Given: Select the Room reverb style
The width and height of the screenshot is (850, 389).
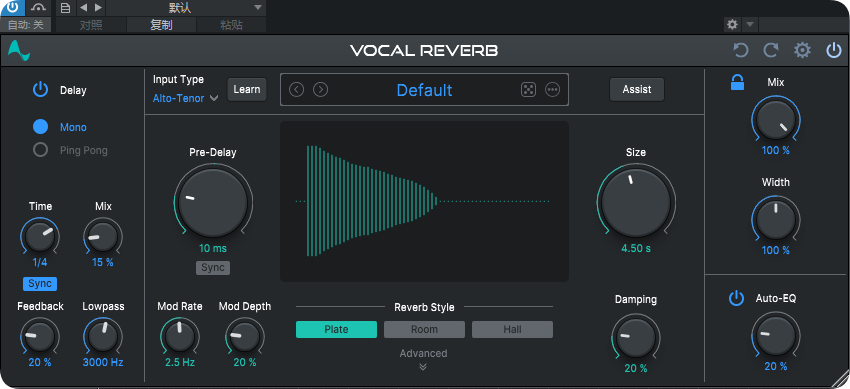Looking at the screenshot, I should (424, 329).
